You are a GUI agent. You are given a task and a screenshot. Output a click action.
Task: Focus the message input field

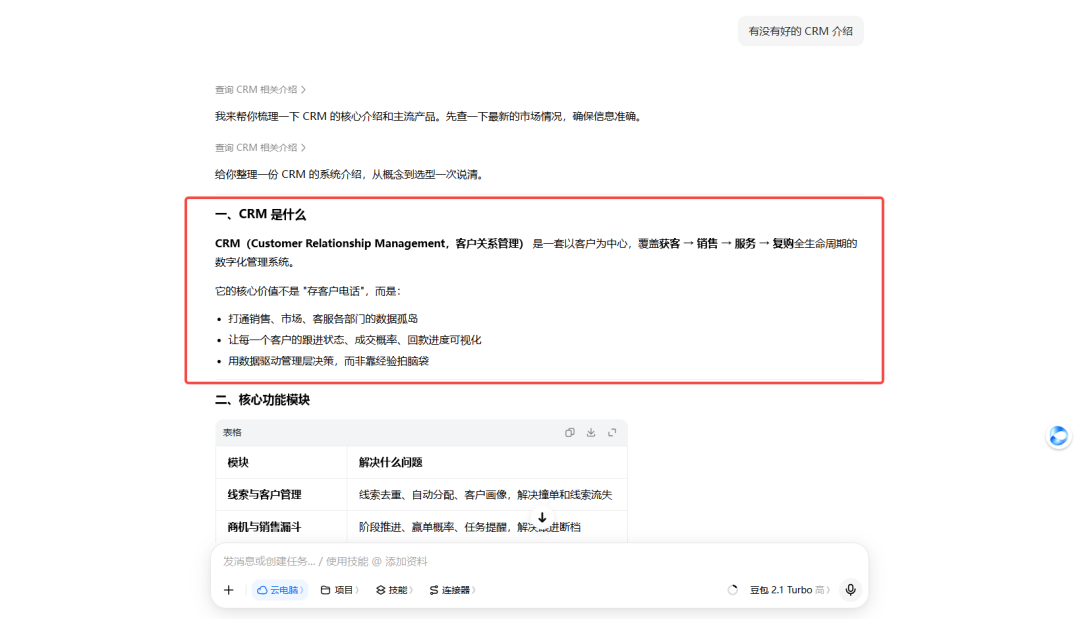click(539, 561)
